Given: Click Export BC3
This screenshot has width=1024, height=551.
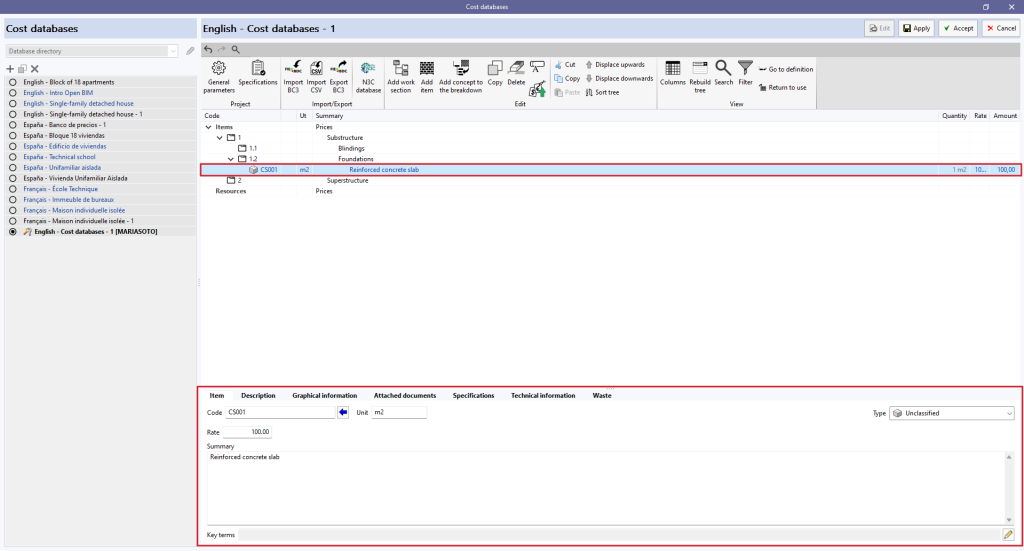Looking at the screenshot, I should tap(338, 76).
